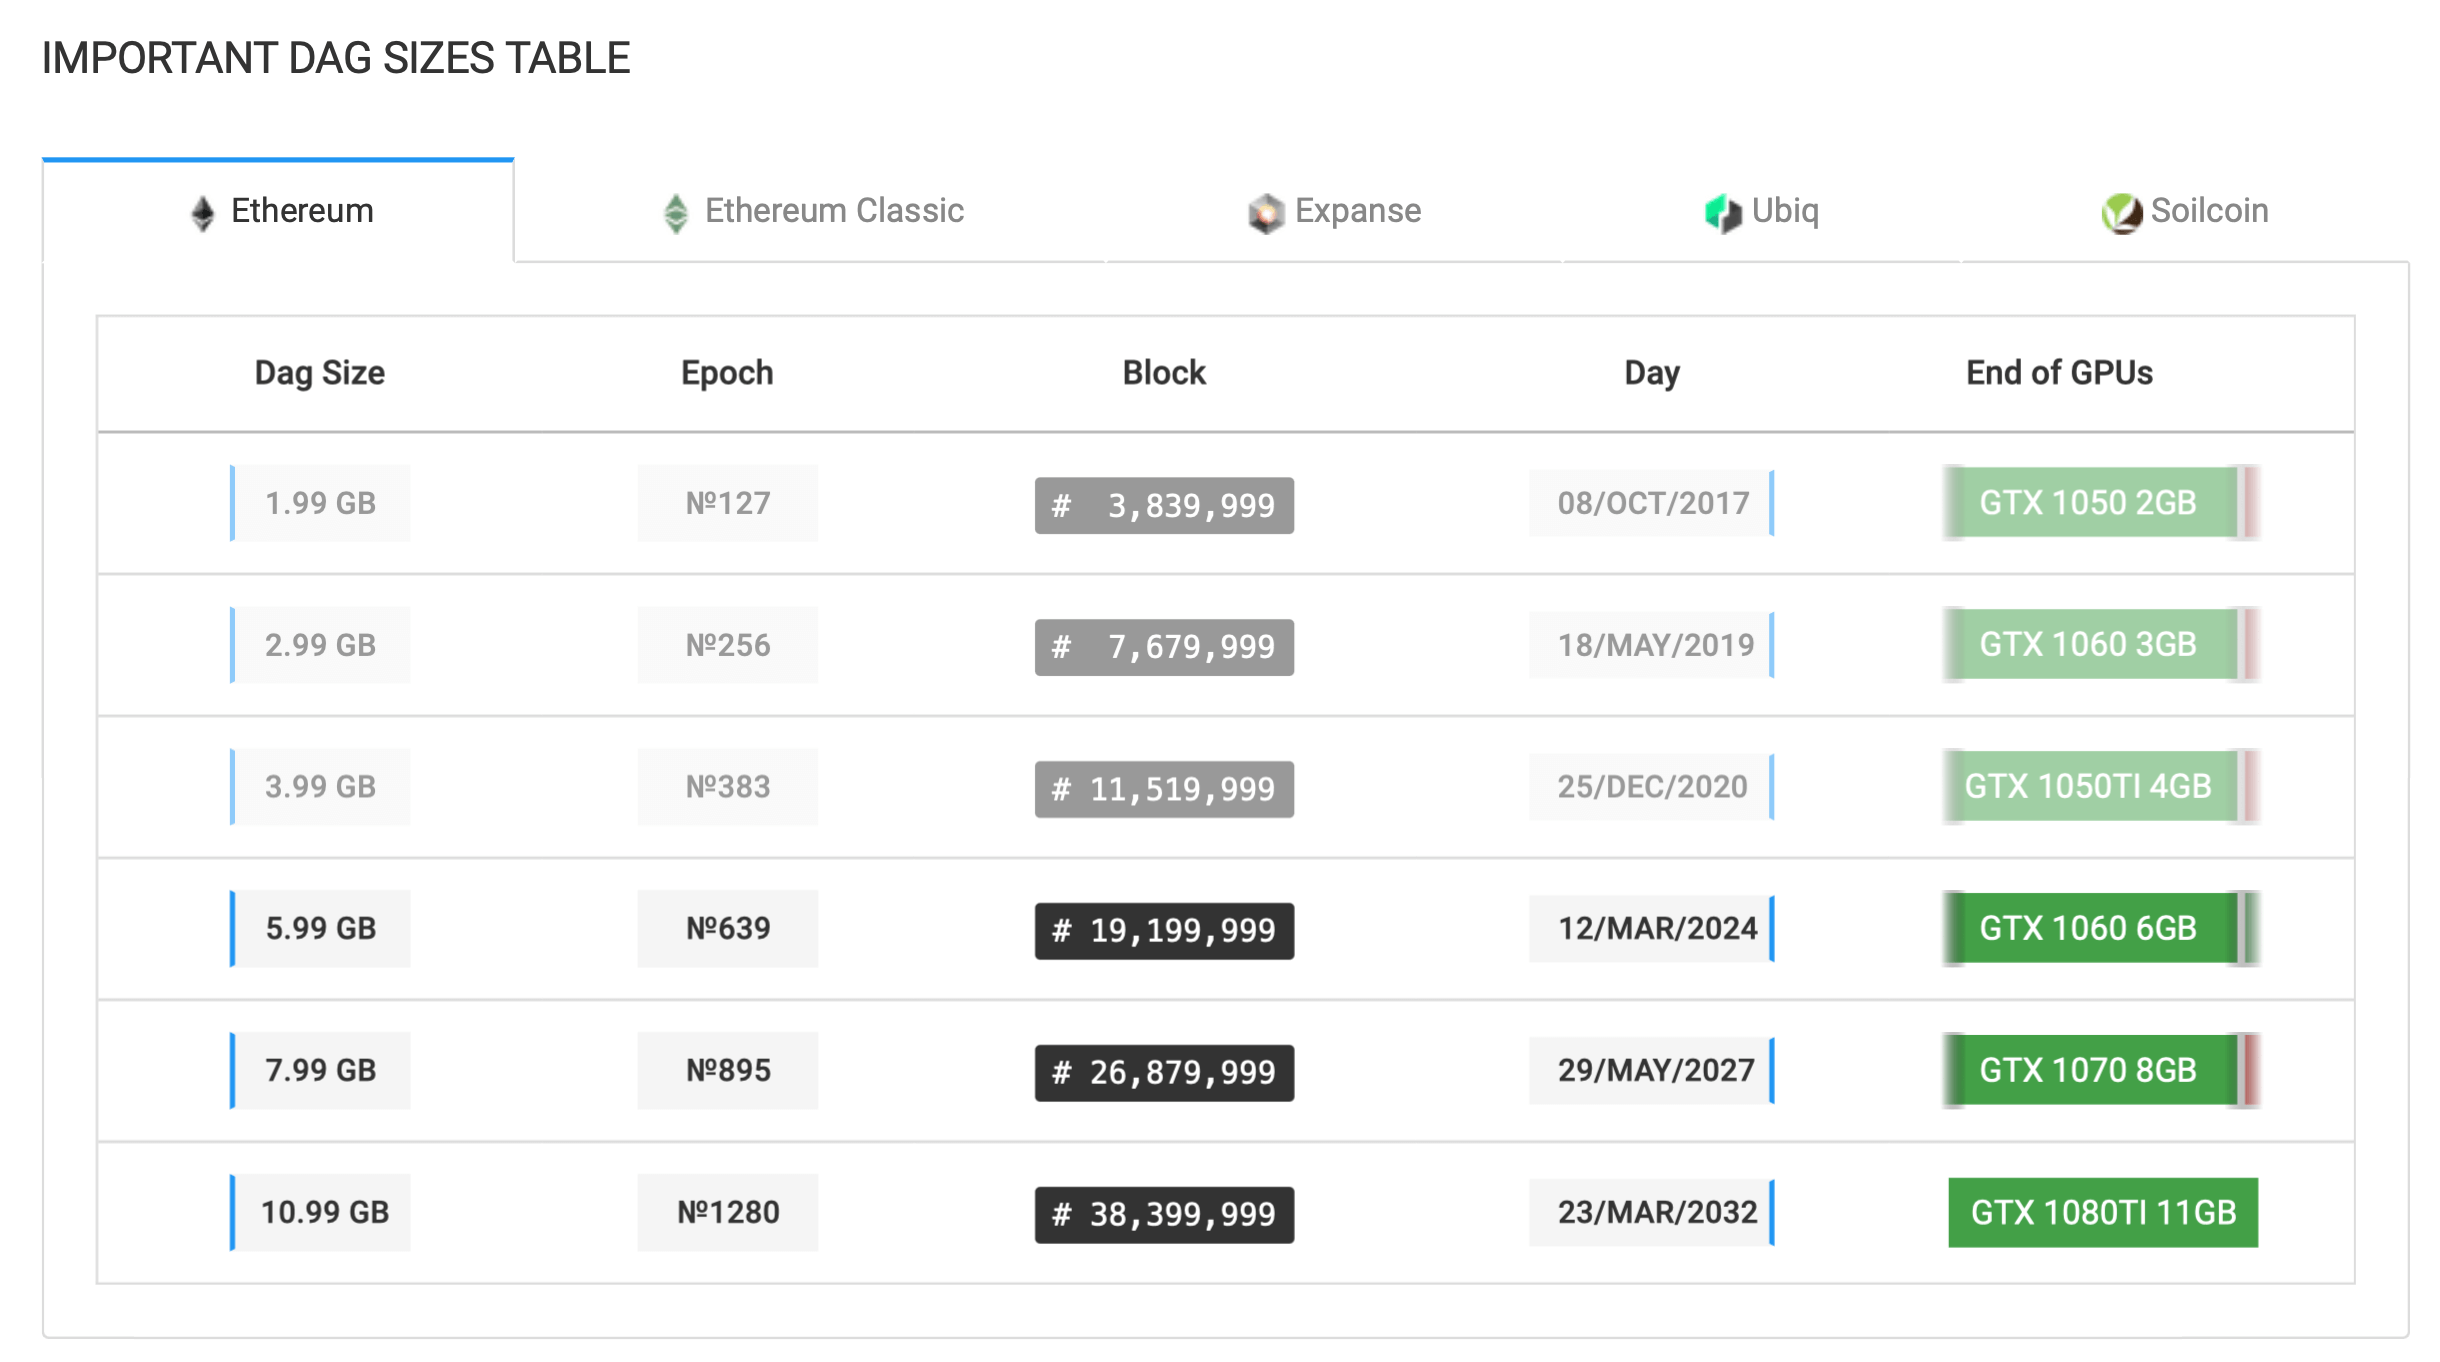The image size is (2440, 1362).
Task: Click the GTX 1080TI 11GB green badge
Action: pyautogui.click(x=2102, y=1212)
